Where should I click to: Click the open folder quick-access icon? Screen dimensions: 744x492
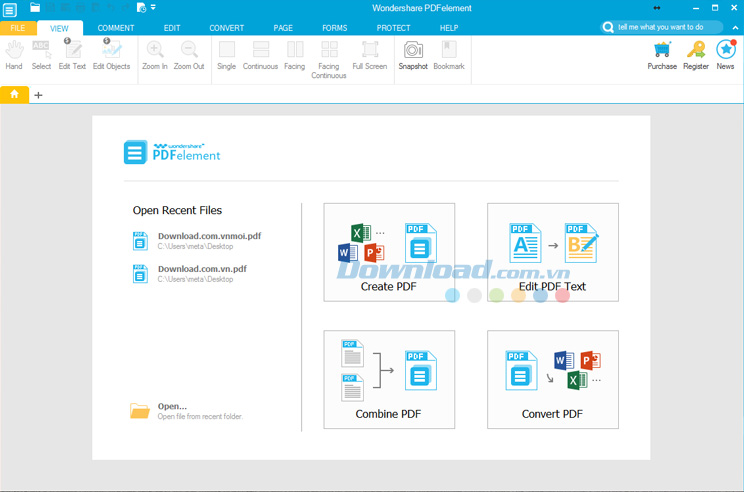tap(35, 8)
